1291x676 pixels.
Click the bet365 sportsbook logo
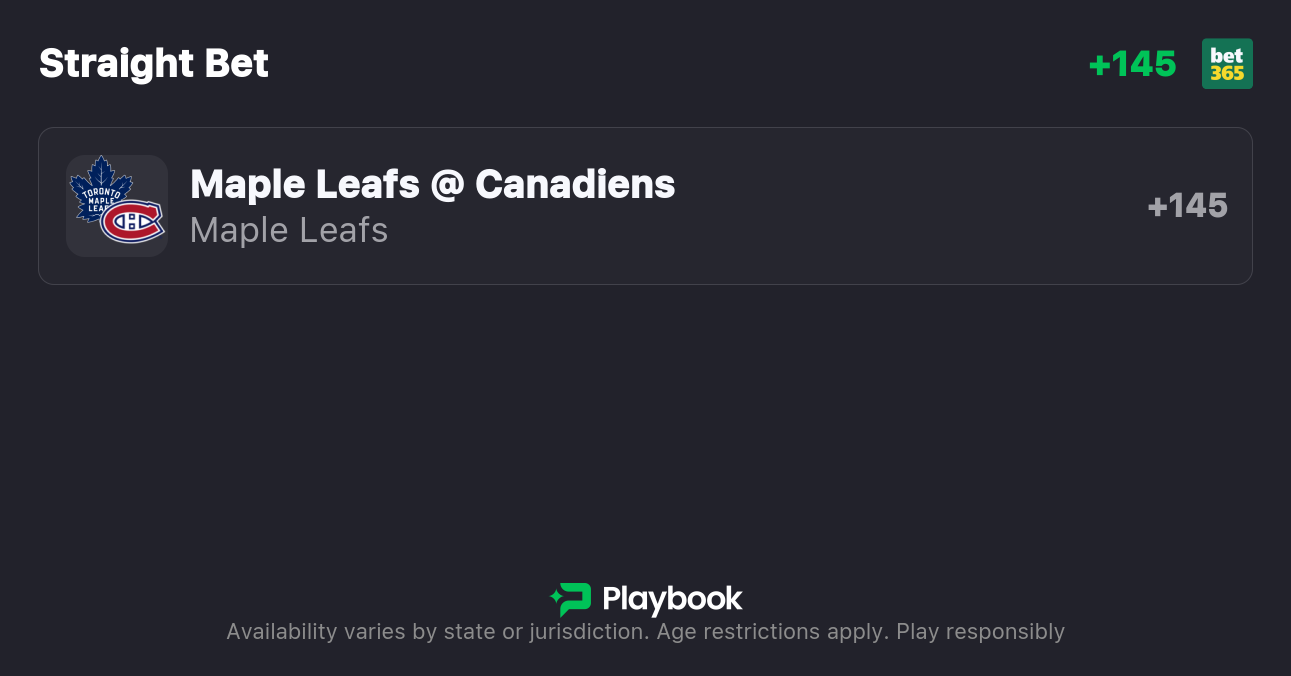click(1227, 64)
